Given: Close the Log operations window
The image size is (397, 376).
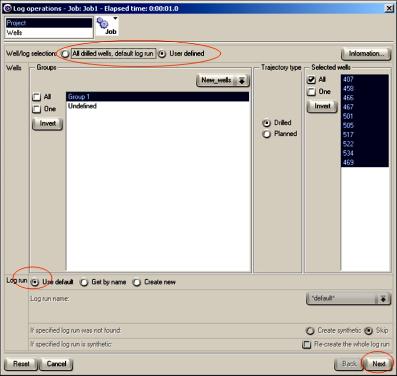Looking at the screenshot, I should (x=389, y=8).
